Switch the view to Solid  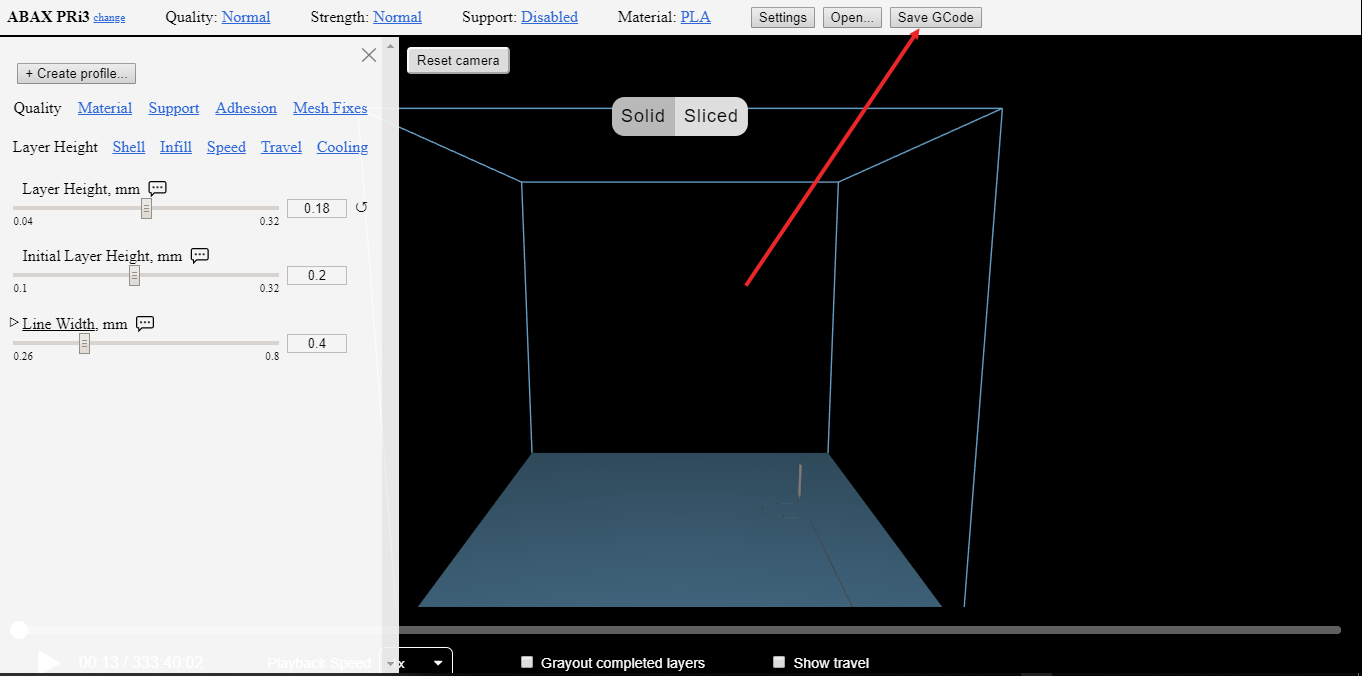click(643, 116)
